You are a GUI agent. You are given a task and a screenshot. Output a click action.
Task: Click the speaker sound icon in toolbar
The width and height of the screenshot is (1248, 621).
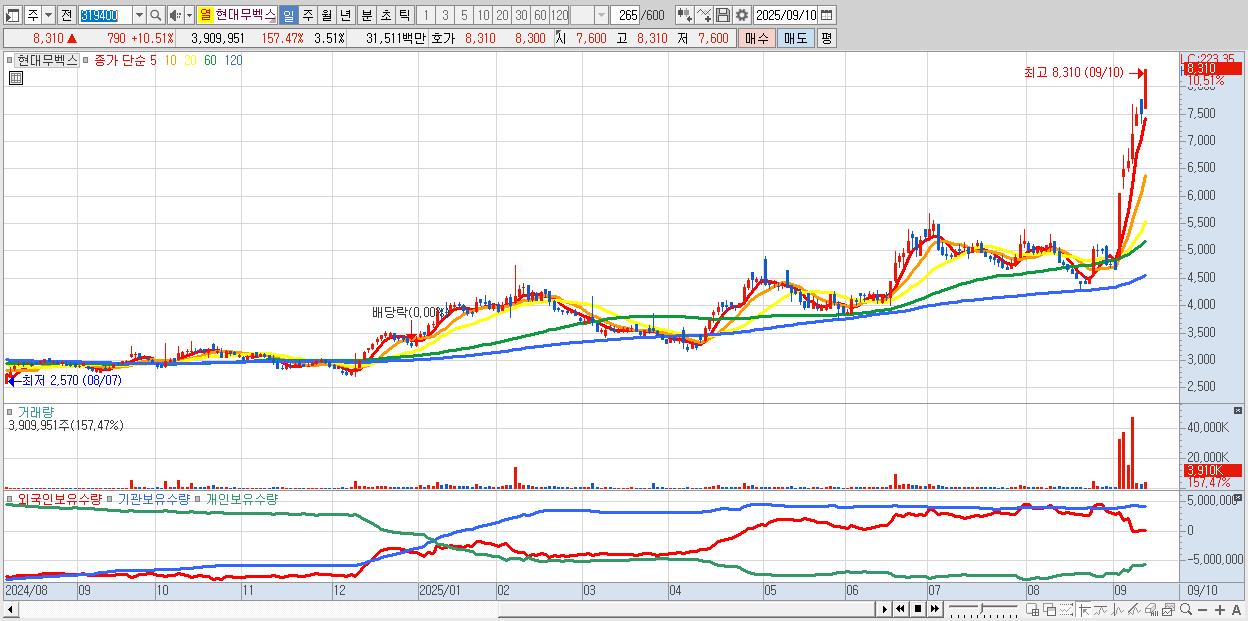175,15
